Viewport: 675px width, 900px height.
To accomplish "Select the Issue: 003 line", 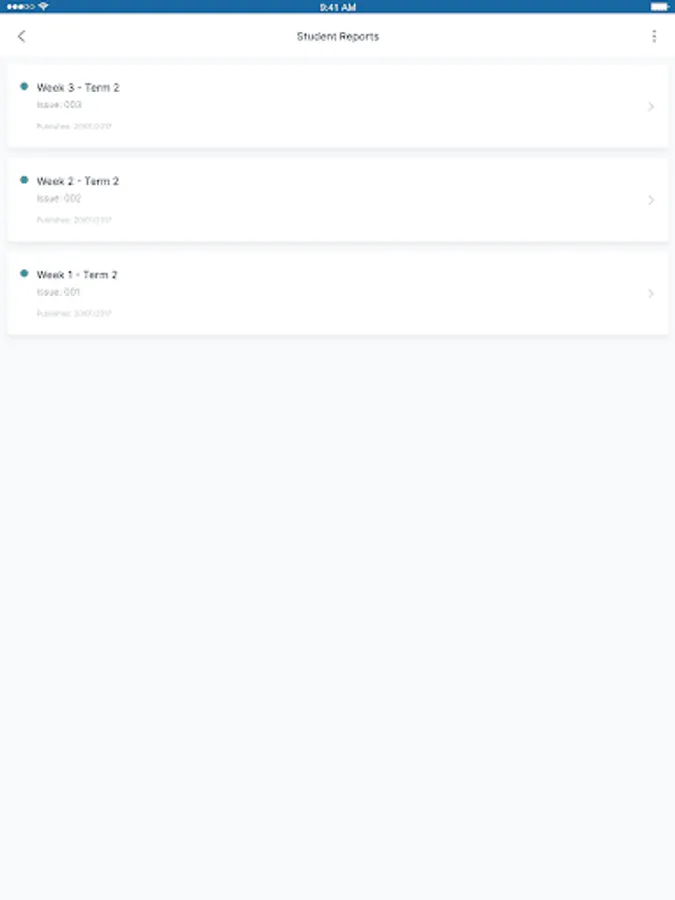I will pos(59,104).
